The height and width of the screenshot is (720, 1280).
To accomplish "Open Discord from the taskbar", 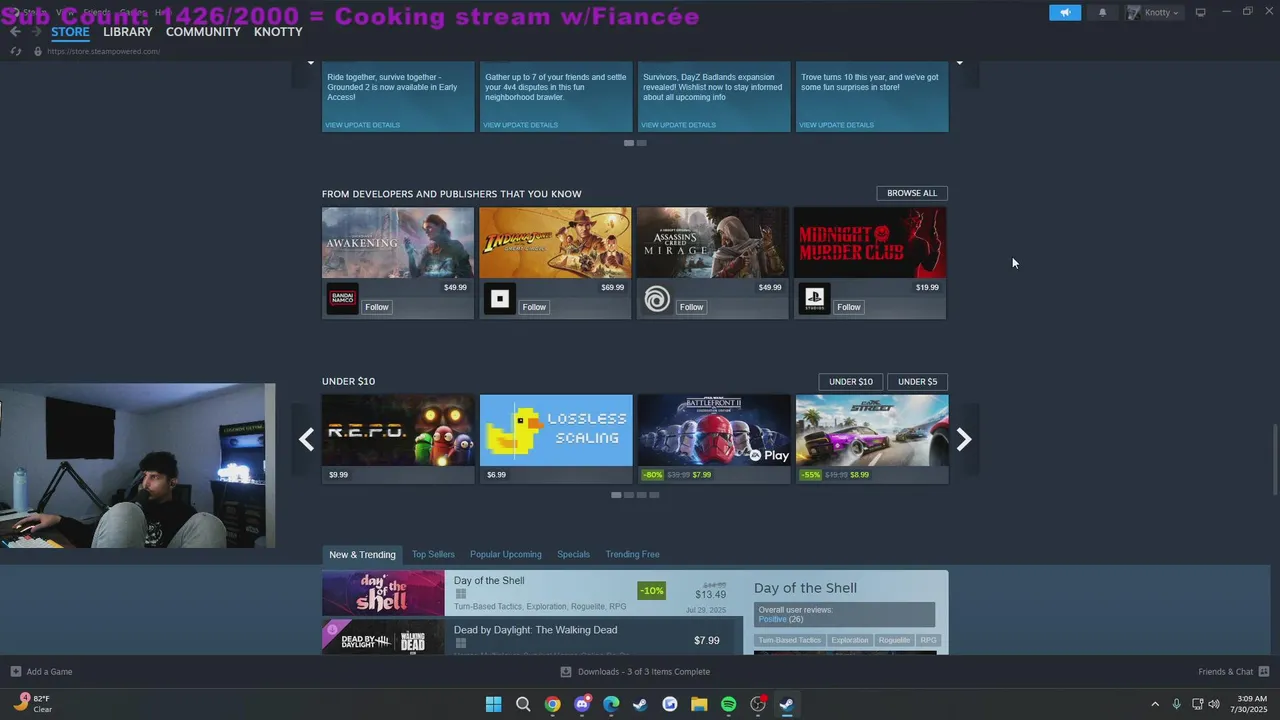I will tap(582, 704).
